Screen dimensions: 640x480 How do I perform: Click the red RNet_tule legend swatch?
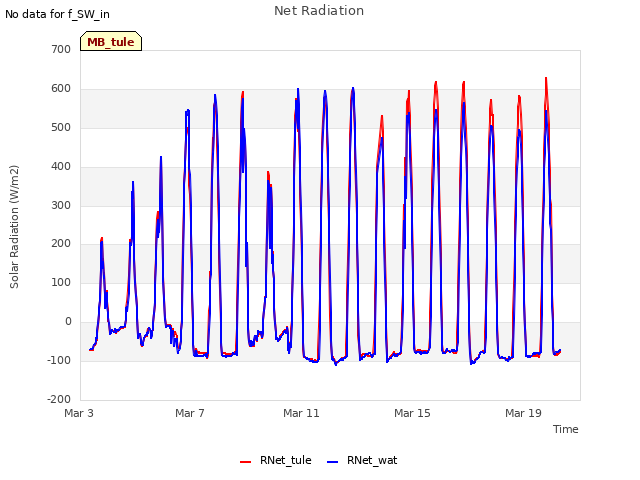click(x=245, y=462)
